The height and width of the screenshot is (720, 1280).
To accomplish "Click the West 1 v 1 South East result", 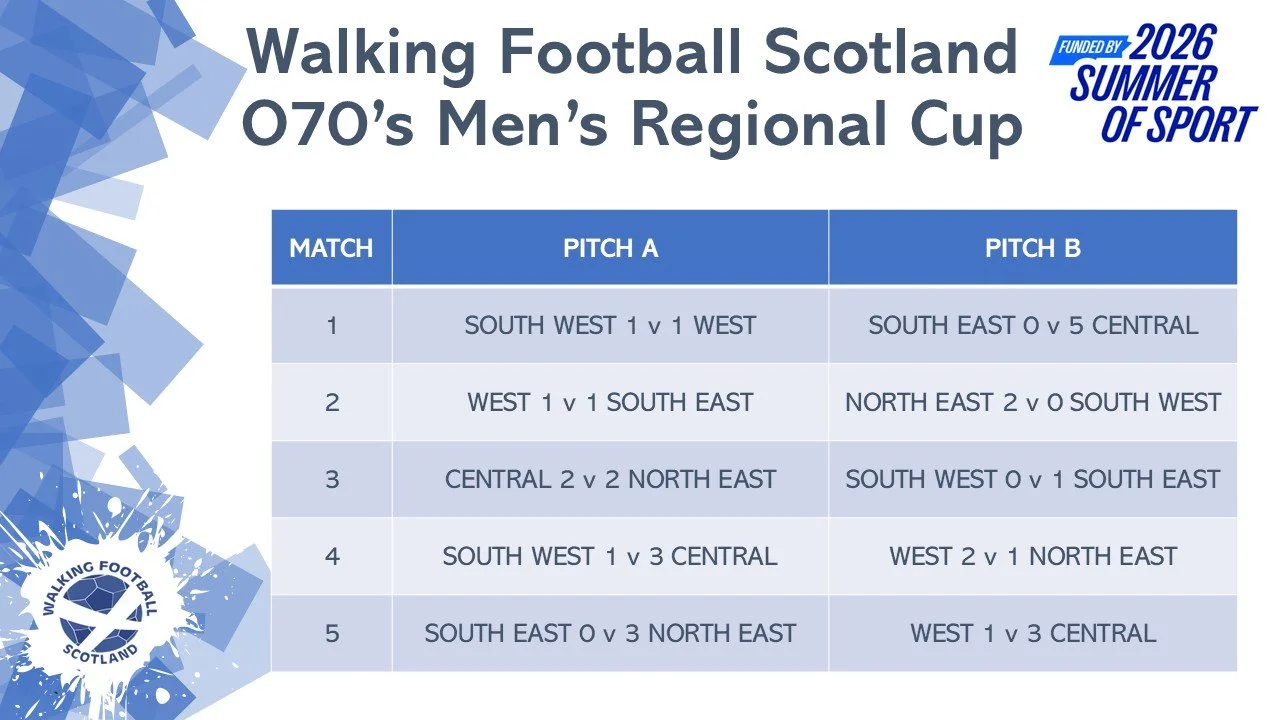I will point(610,402).
